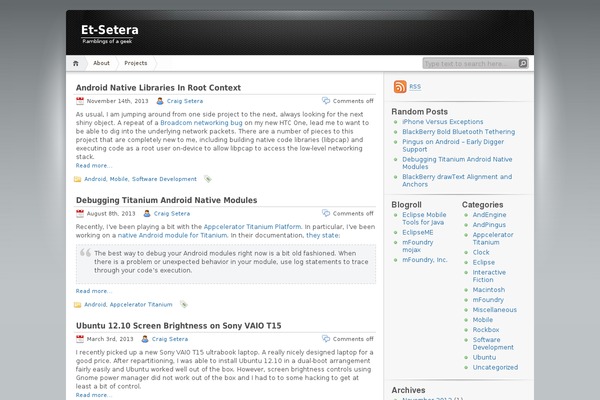Click comments bubble icon on Android Native Libraries post
600x400 pixels.
[x=326, y=101]
